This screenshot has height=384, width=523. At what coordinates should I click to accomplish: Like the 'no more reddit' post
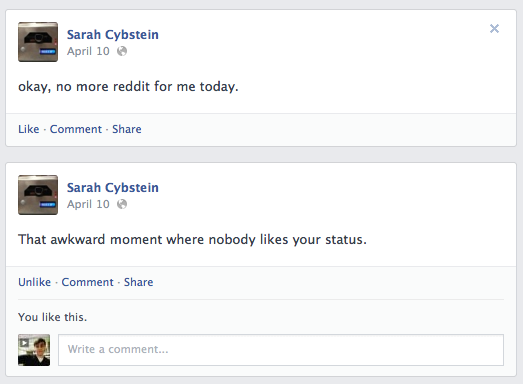pos(29,129)
